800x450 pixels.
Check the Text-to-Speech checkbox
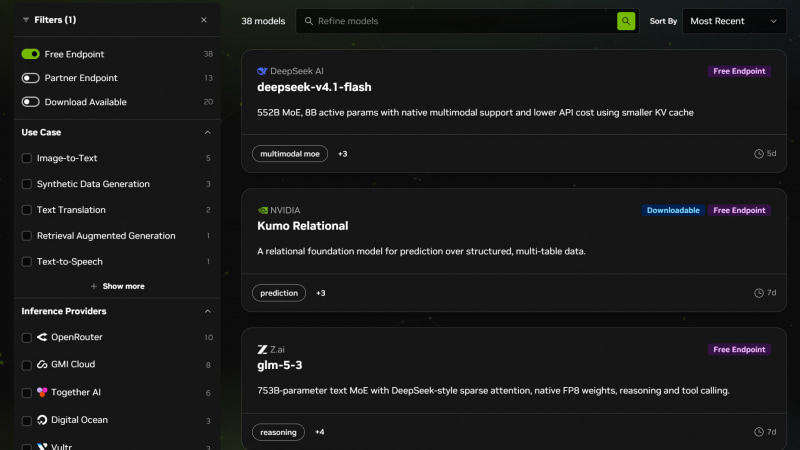point(27,262)
